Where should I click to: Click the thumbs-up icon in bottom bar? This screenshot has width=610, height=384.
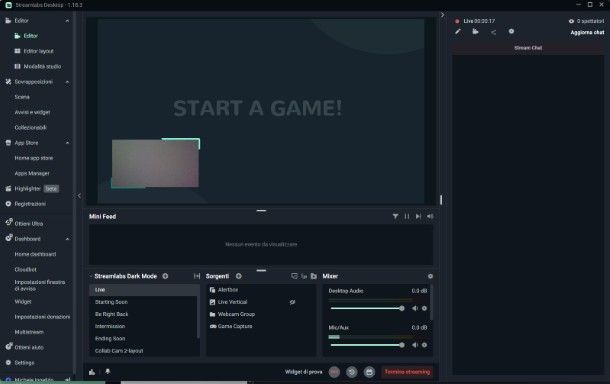point(92,372)
